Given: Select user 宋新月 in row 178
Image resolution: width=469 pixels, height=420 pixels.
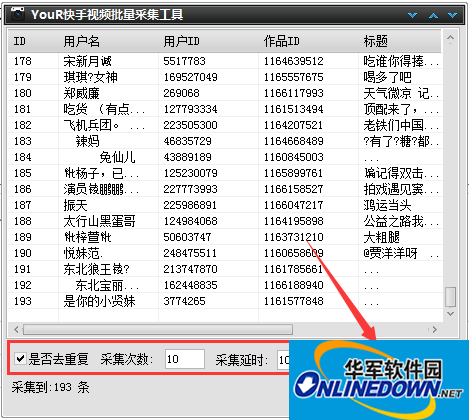Looking at the screenshot, I should [x=87, y=61].
